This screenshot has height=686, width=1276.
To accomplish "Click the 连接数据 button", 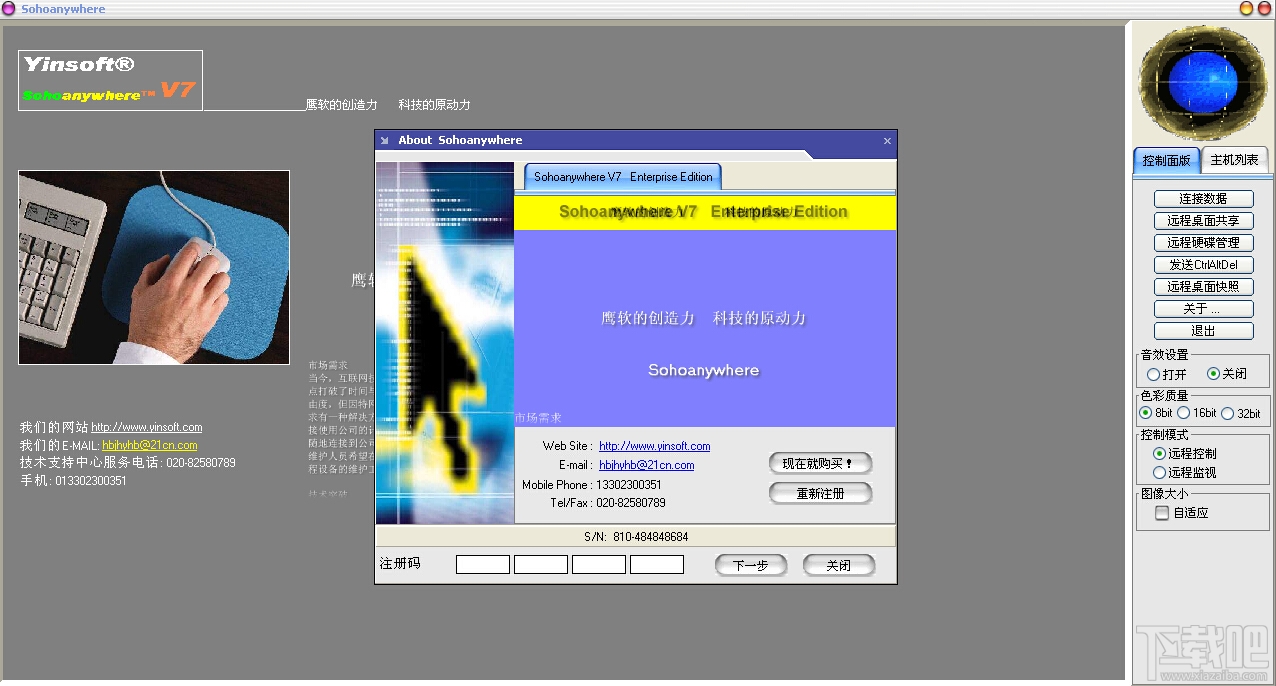I will tap(1203, 199).
